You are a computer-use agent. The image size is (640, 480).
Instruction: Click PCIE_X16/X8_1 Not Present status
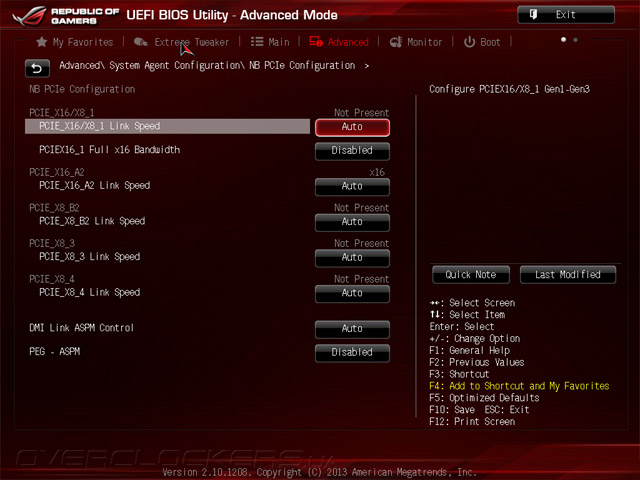click(x=362, y=113)
